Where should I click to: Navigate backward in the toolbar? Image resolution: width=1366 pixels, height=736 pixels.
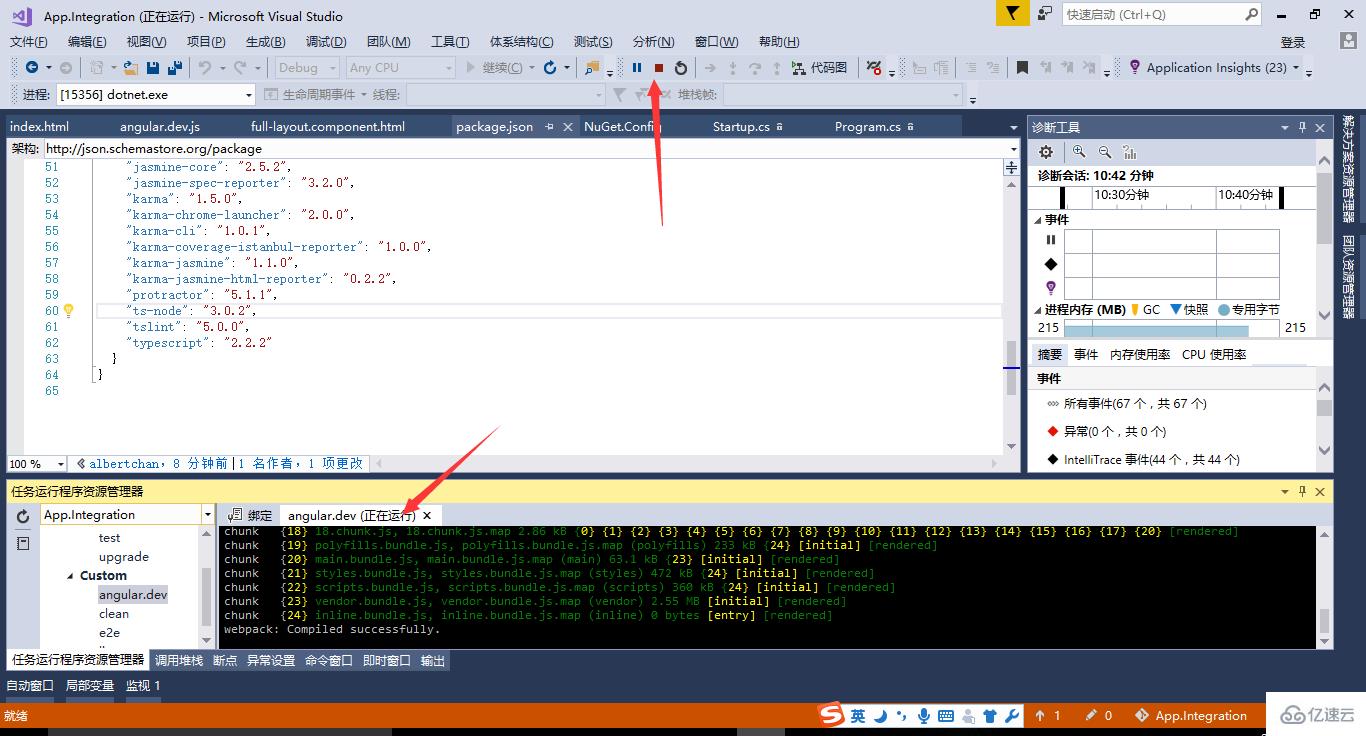coord(32,68)
